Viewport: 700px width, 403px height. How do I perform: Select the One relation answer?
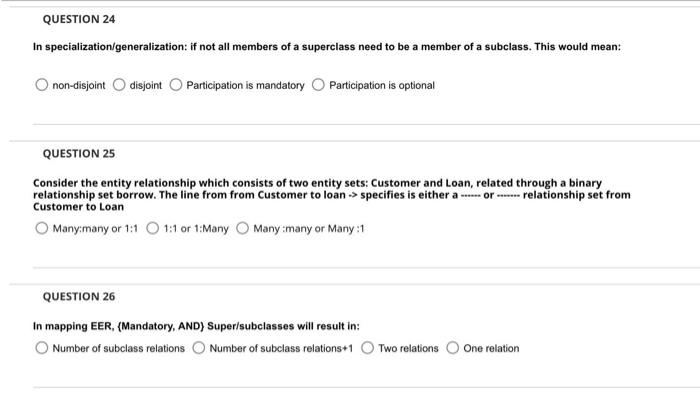[x=453, y=348]
